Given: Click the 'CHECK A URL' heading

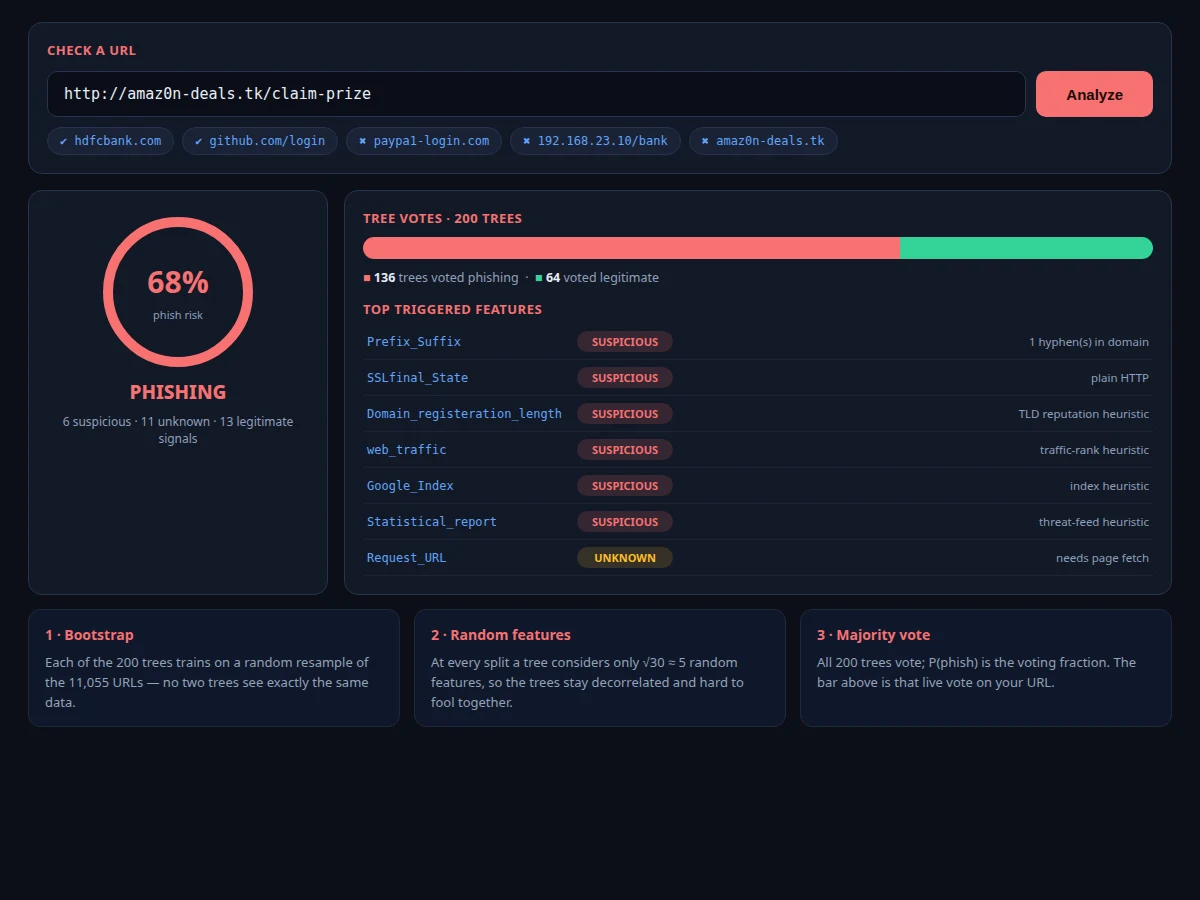Looking at the screenshot, I should point(91,51).
